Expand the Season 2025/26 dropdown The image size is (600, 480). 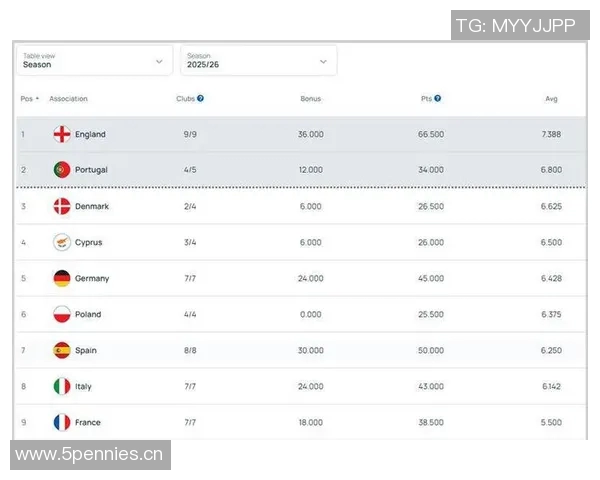[x=258, y=61]
